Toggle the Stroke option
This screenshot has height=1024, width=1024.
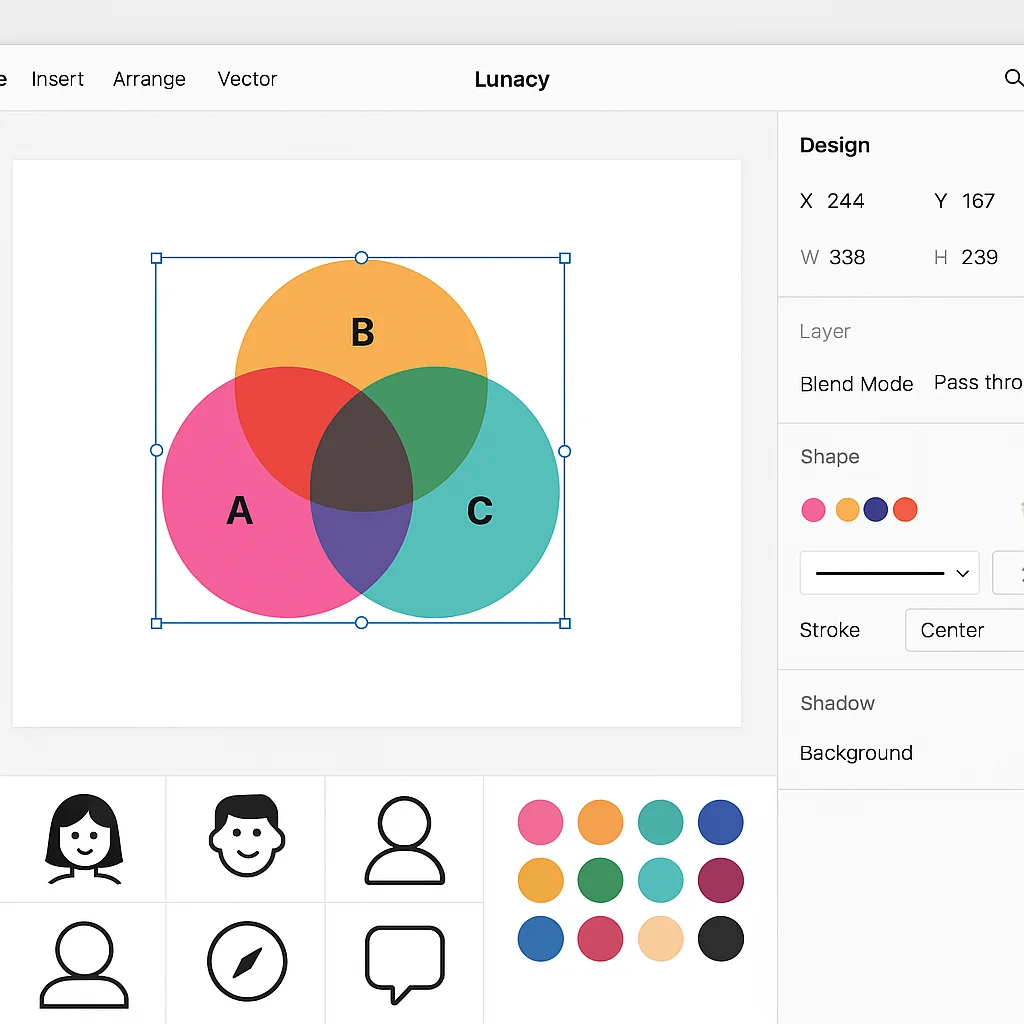(x=830, y=630)
